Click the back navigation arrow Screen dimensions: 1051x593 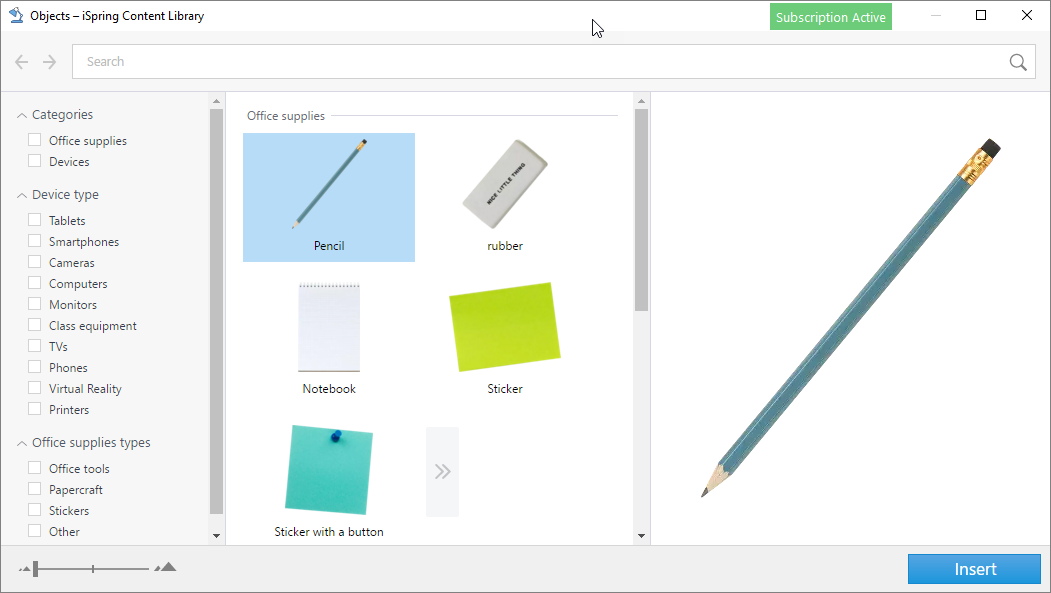tap(21, 61)
